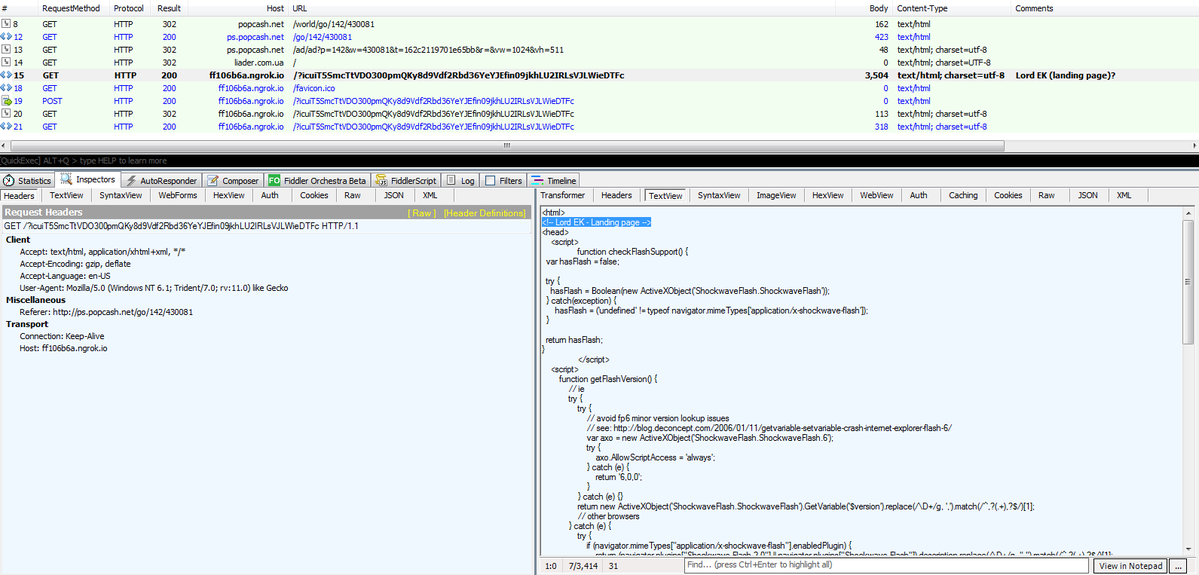Click the redirect icon of session 13

pos(7,50)
